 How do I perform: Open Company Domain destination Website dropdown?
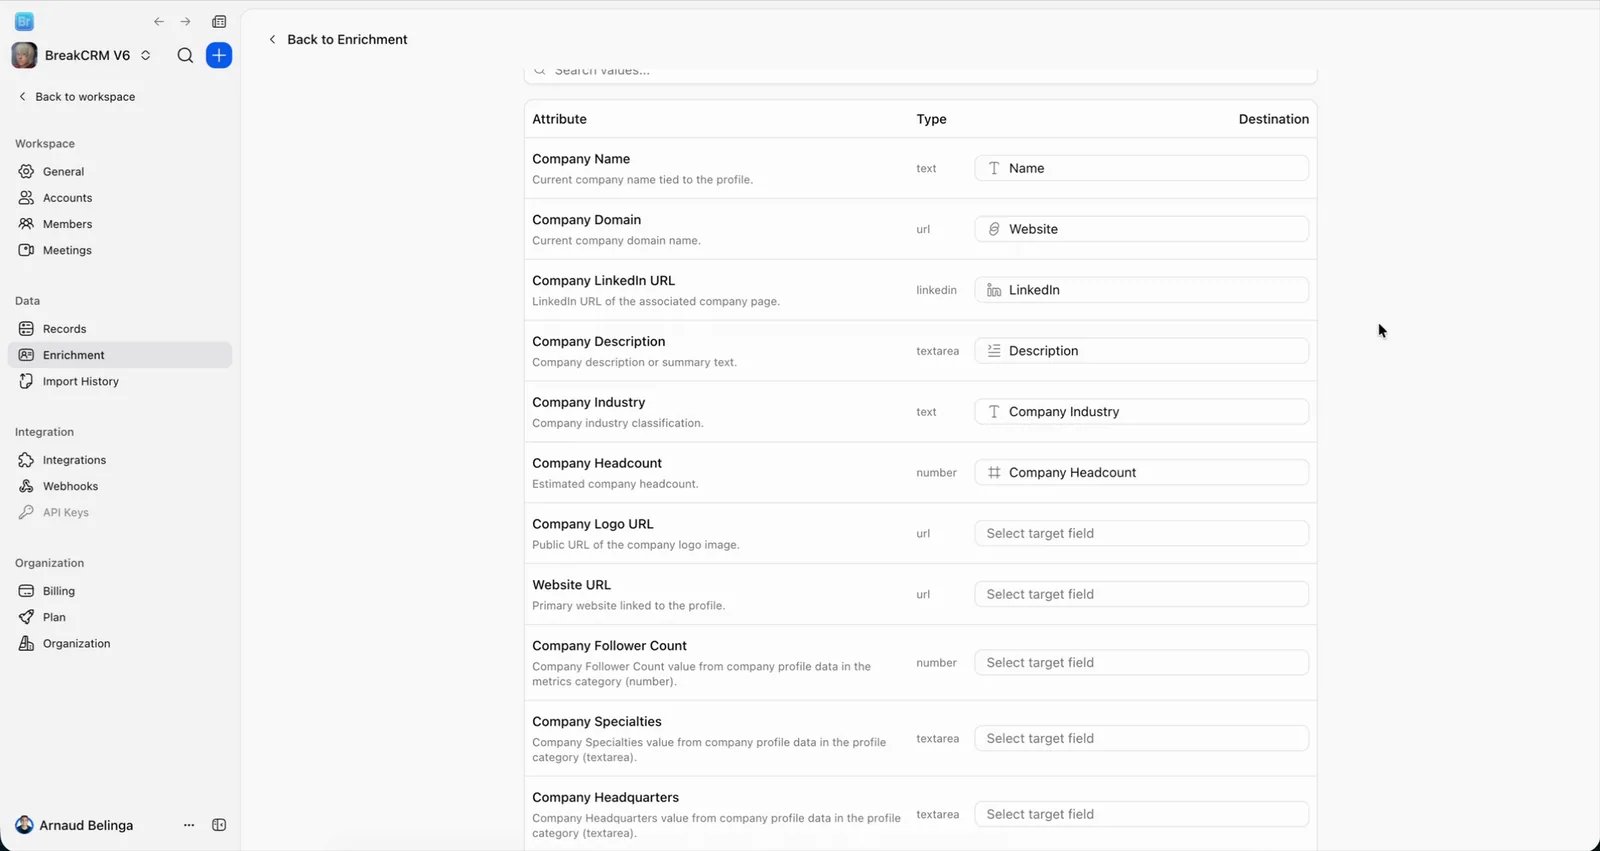1141,229
